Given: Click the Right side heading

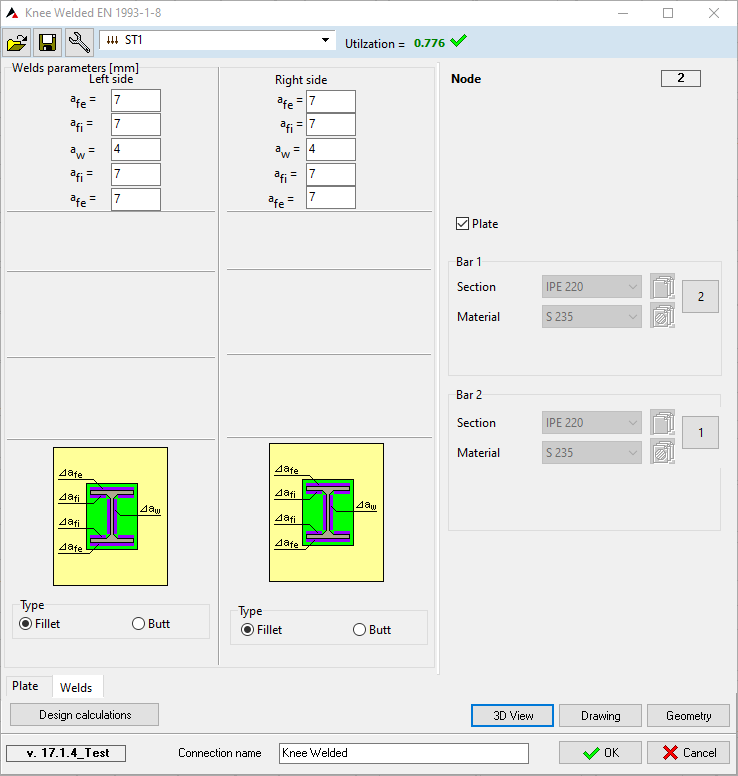Looking at the screenshot, I should 301,80.
